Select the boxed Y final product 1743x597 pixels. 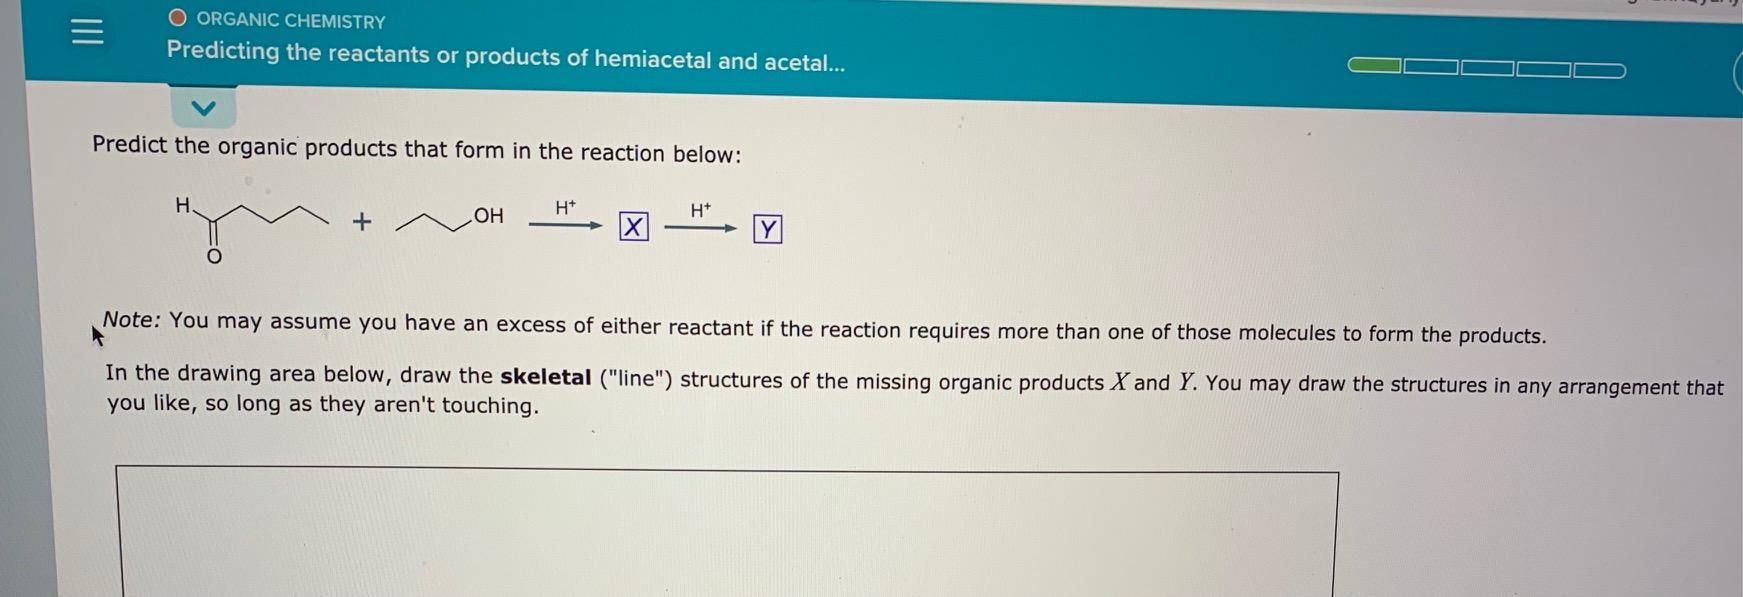point(766,229)
